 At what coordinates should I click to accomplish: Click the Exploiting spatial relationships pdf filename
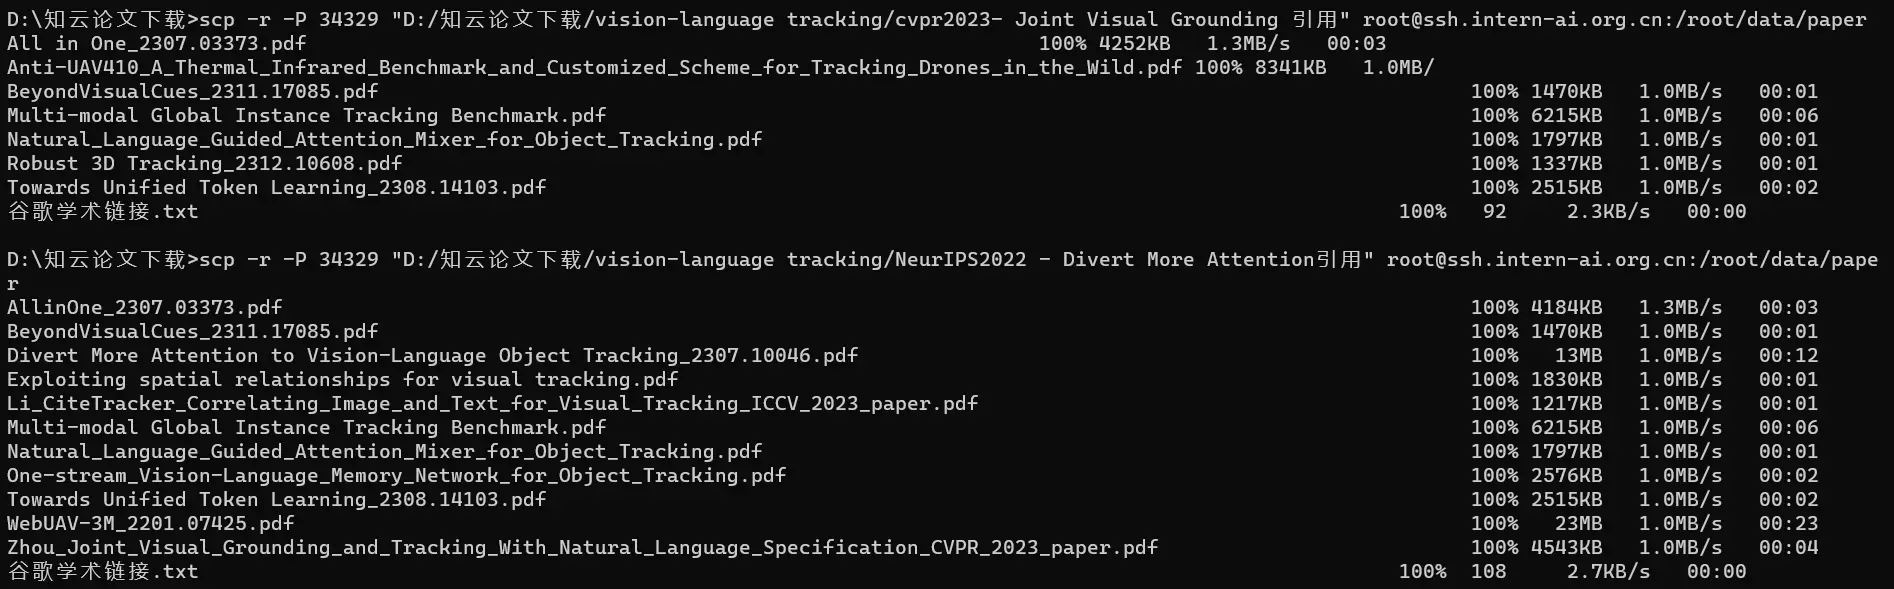(x=342, y=380)
